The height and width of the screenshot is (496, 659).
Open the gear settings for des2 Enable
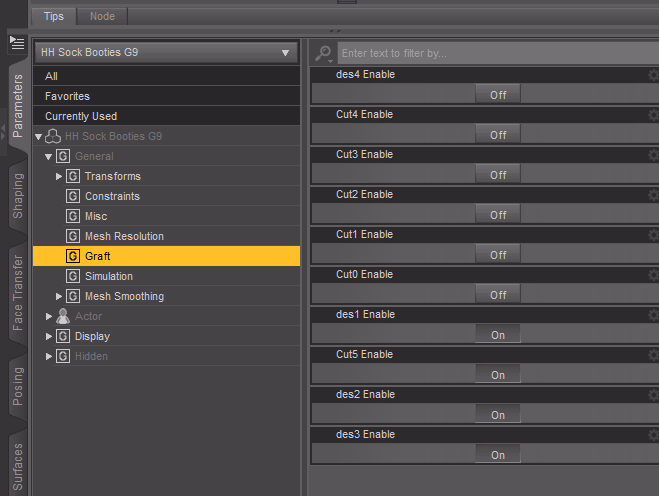click(653, 395)
